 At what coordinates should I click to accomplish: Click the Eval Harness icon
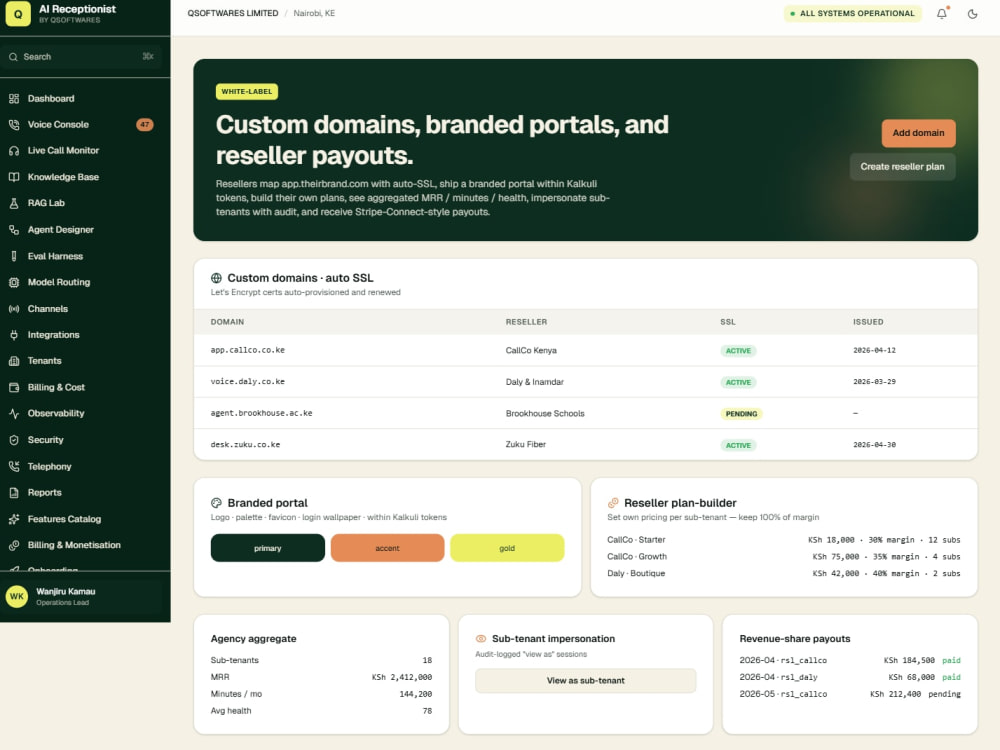tap(14, 256)
